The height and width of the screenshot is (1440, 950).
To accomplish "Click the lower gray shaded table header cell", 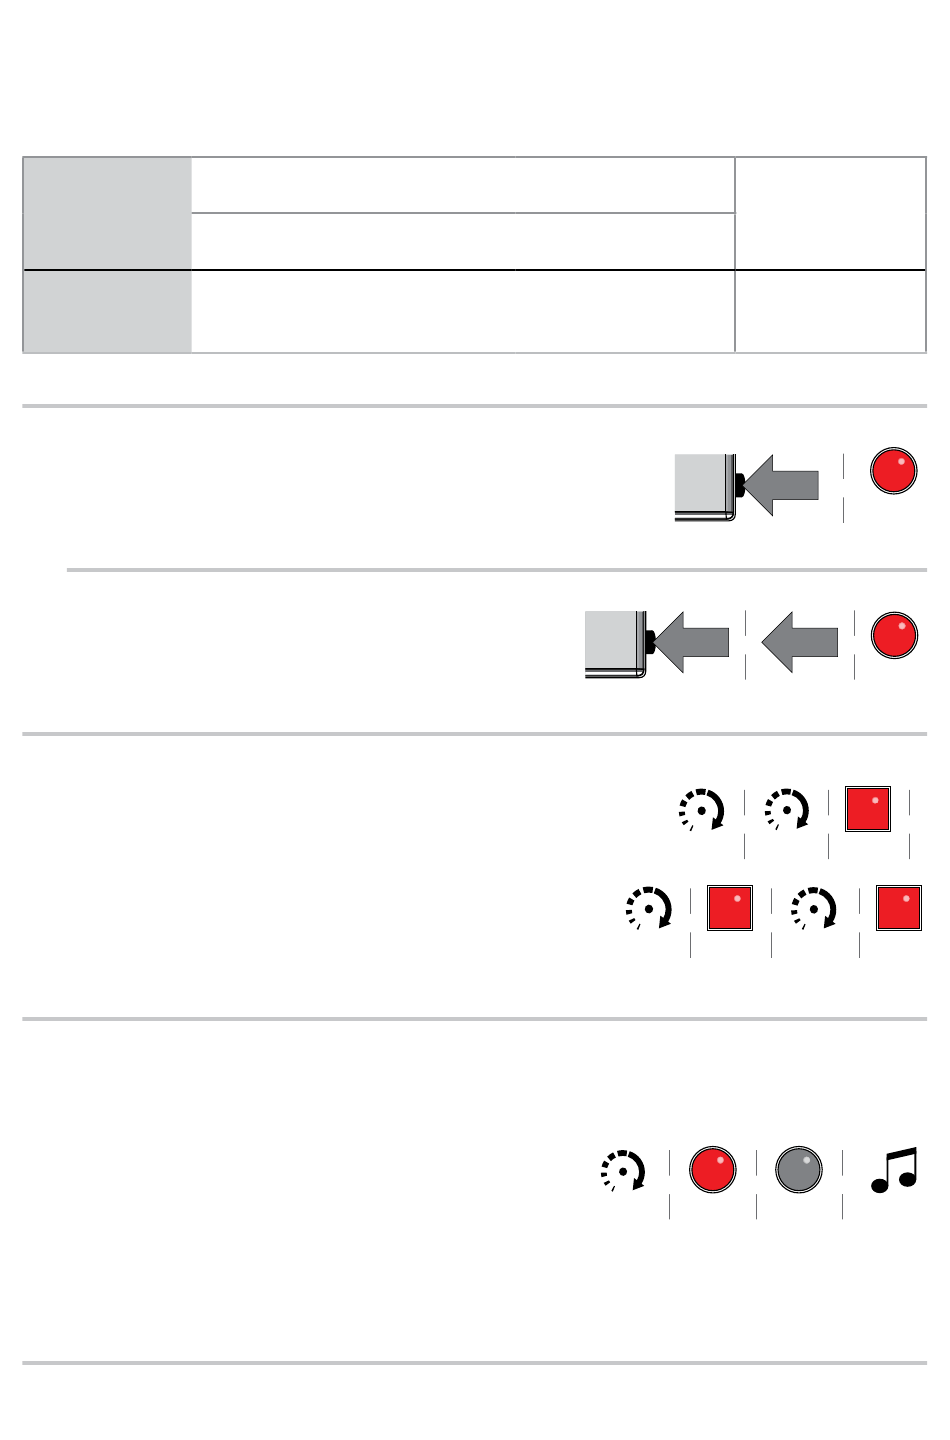I will (107, 311).
